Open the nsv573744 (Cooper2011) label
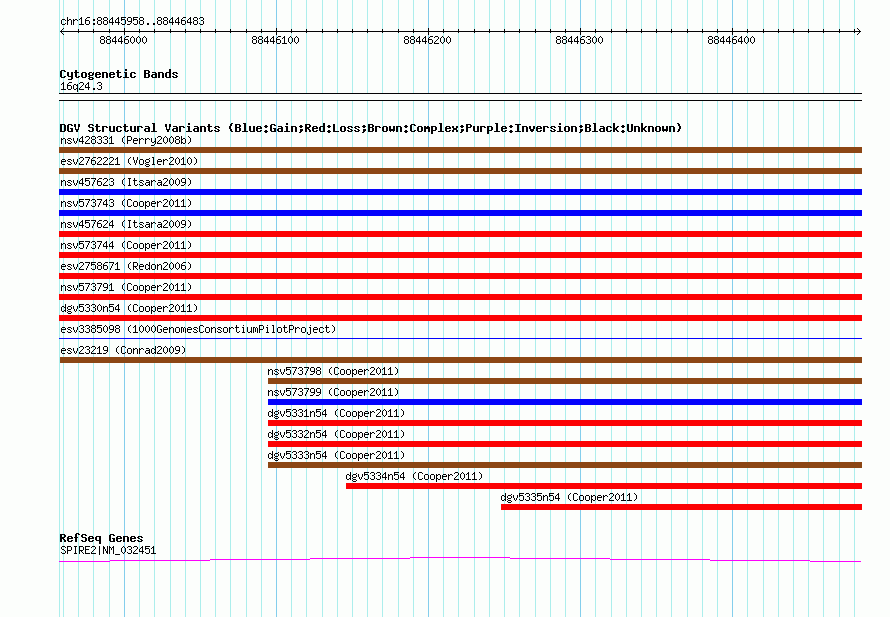The height and width of the screenshot is (617, 890). (x=126, y=245)
